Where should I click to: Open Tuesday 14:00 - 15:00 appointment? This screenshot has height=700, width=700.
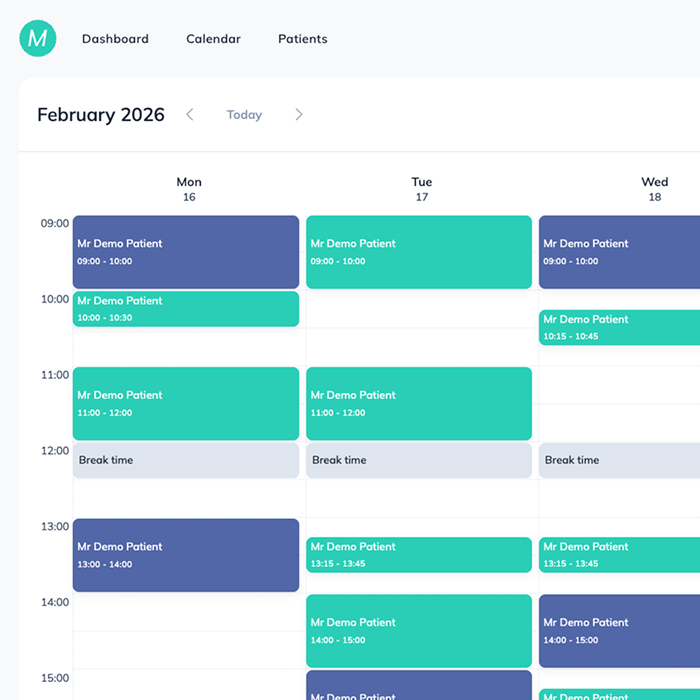click(x=419, y=631)
